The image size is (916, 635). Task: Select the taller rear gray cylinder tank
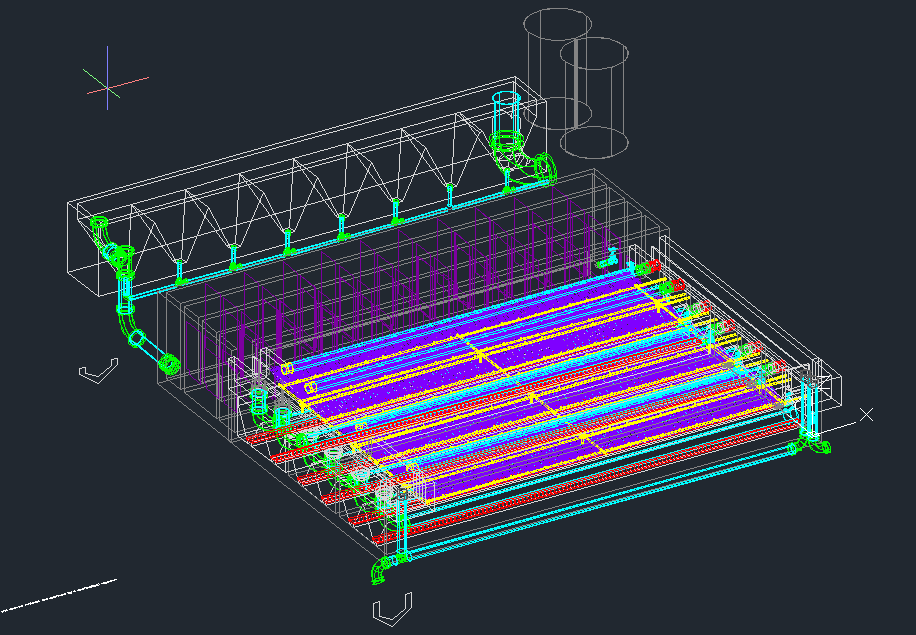(557, 68)
